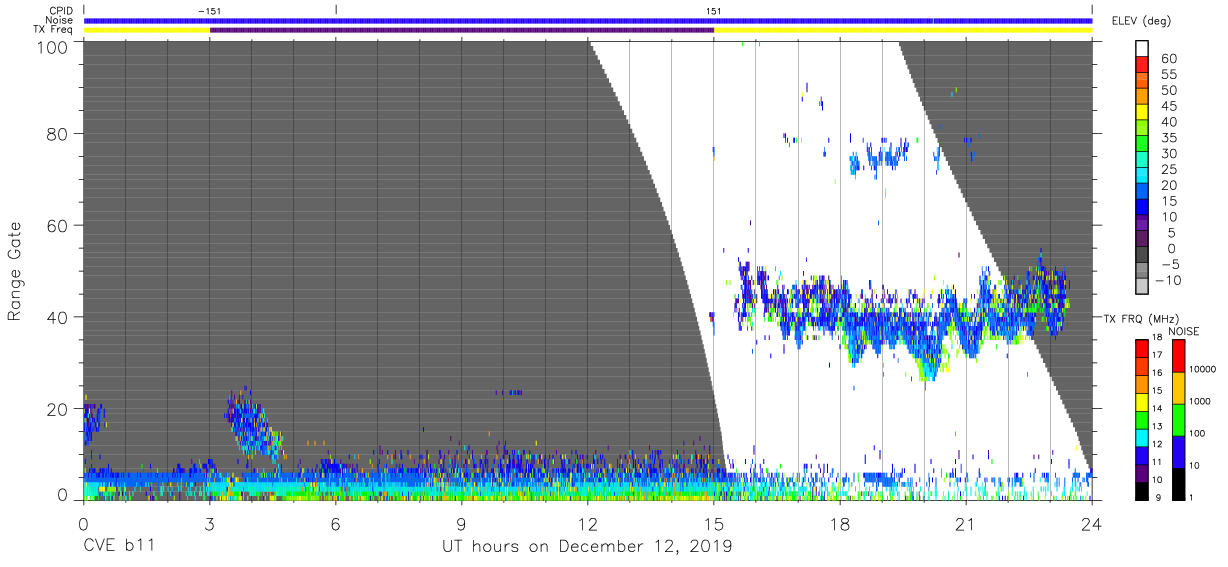Viewport: 1228px width, 567px height.
Task: Click the 6 tick on the UT hours axis
Action: click(x=335, y=522)
